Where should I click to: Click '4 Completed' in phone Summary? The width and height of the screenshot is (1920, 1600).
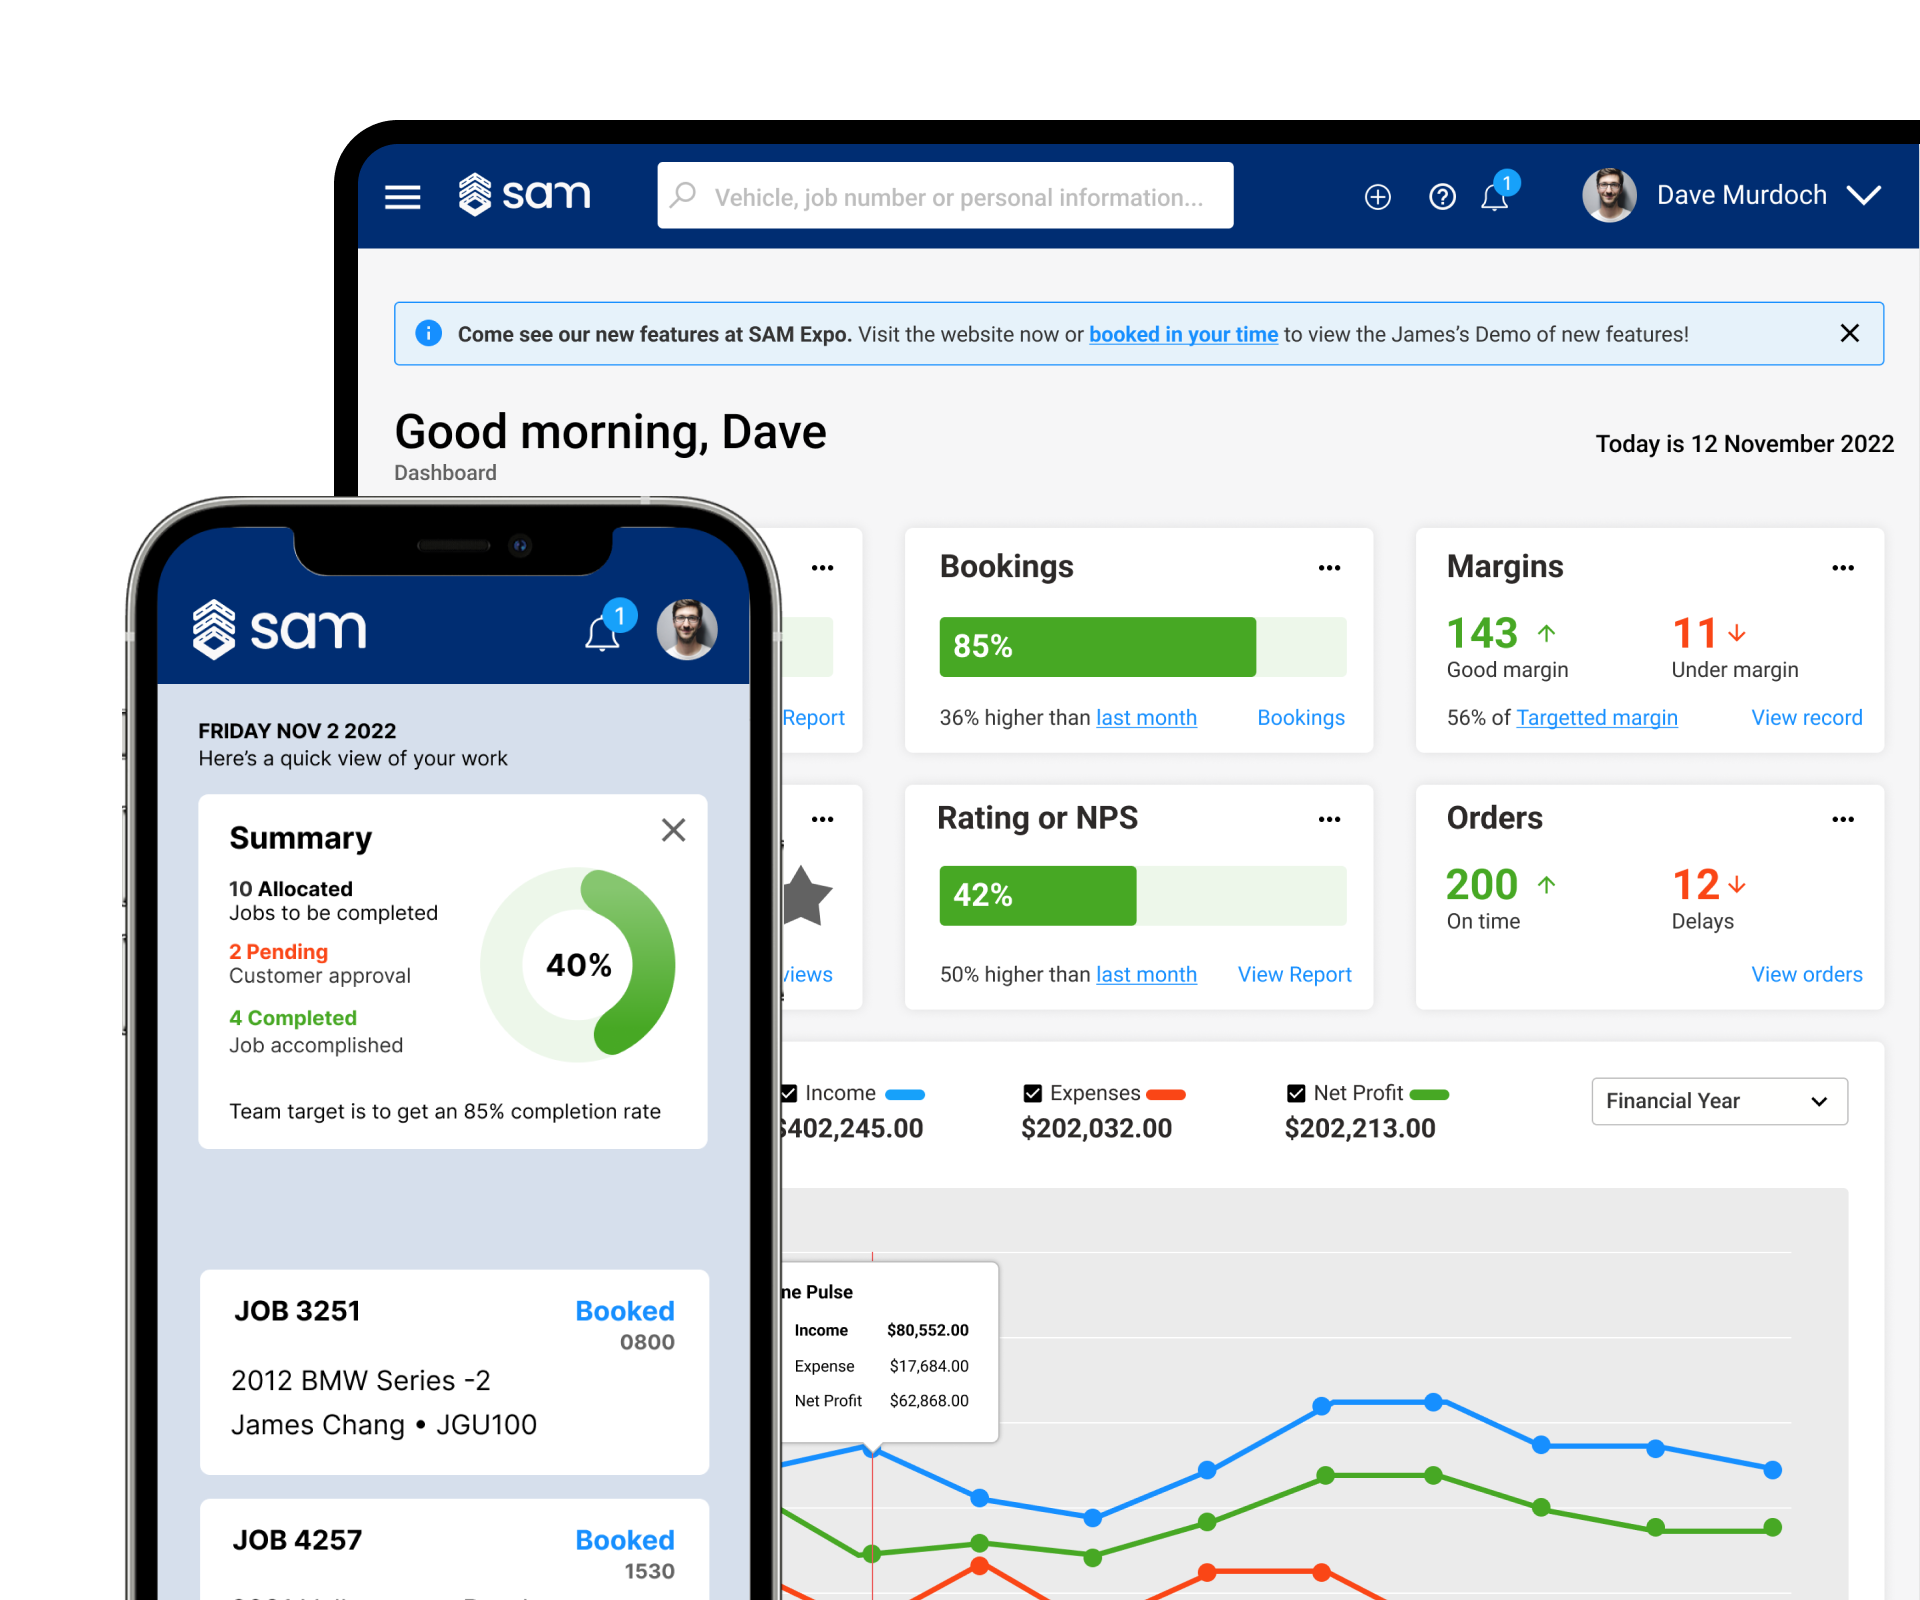(x=293, y=1018)
